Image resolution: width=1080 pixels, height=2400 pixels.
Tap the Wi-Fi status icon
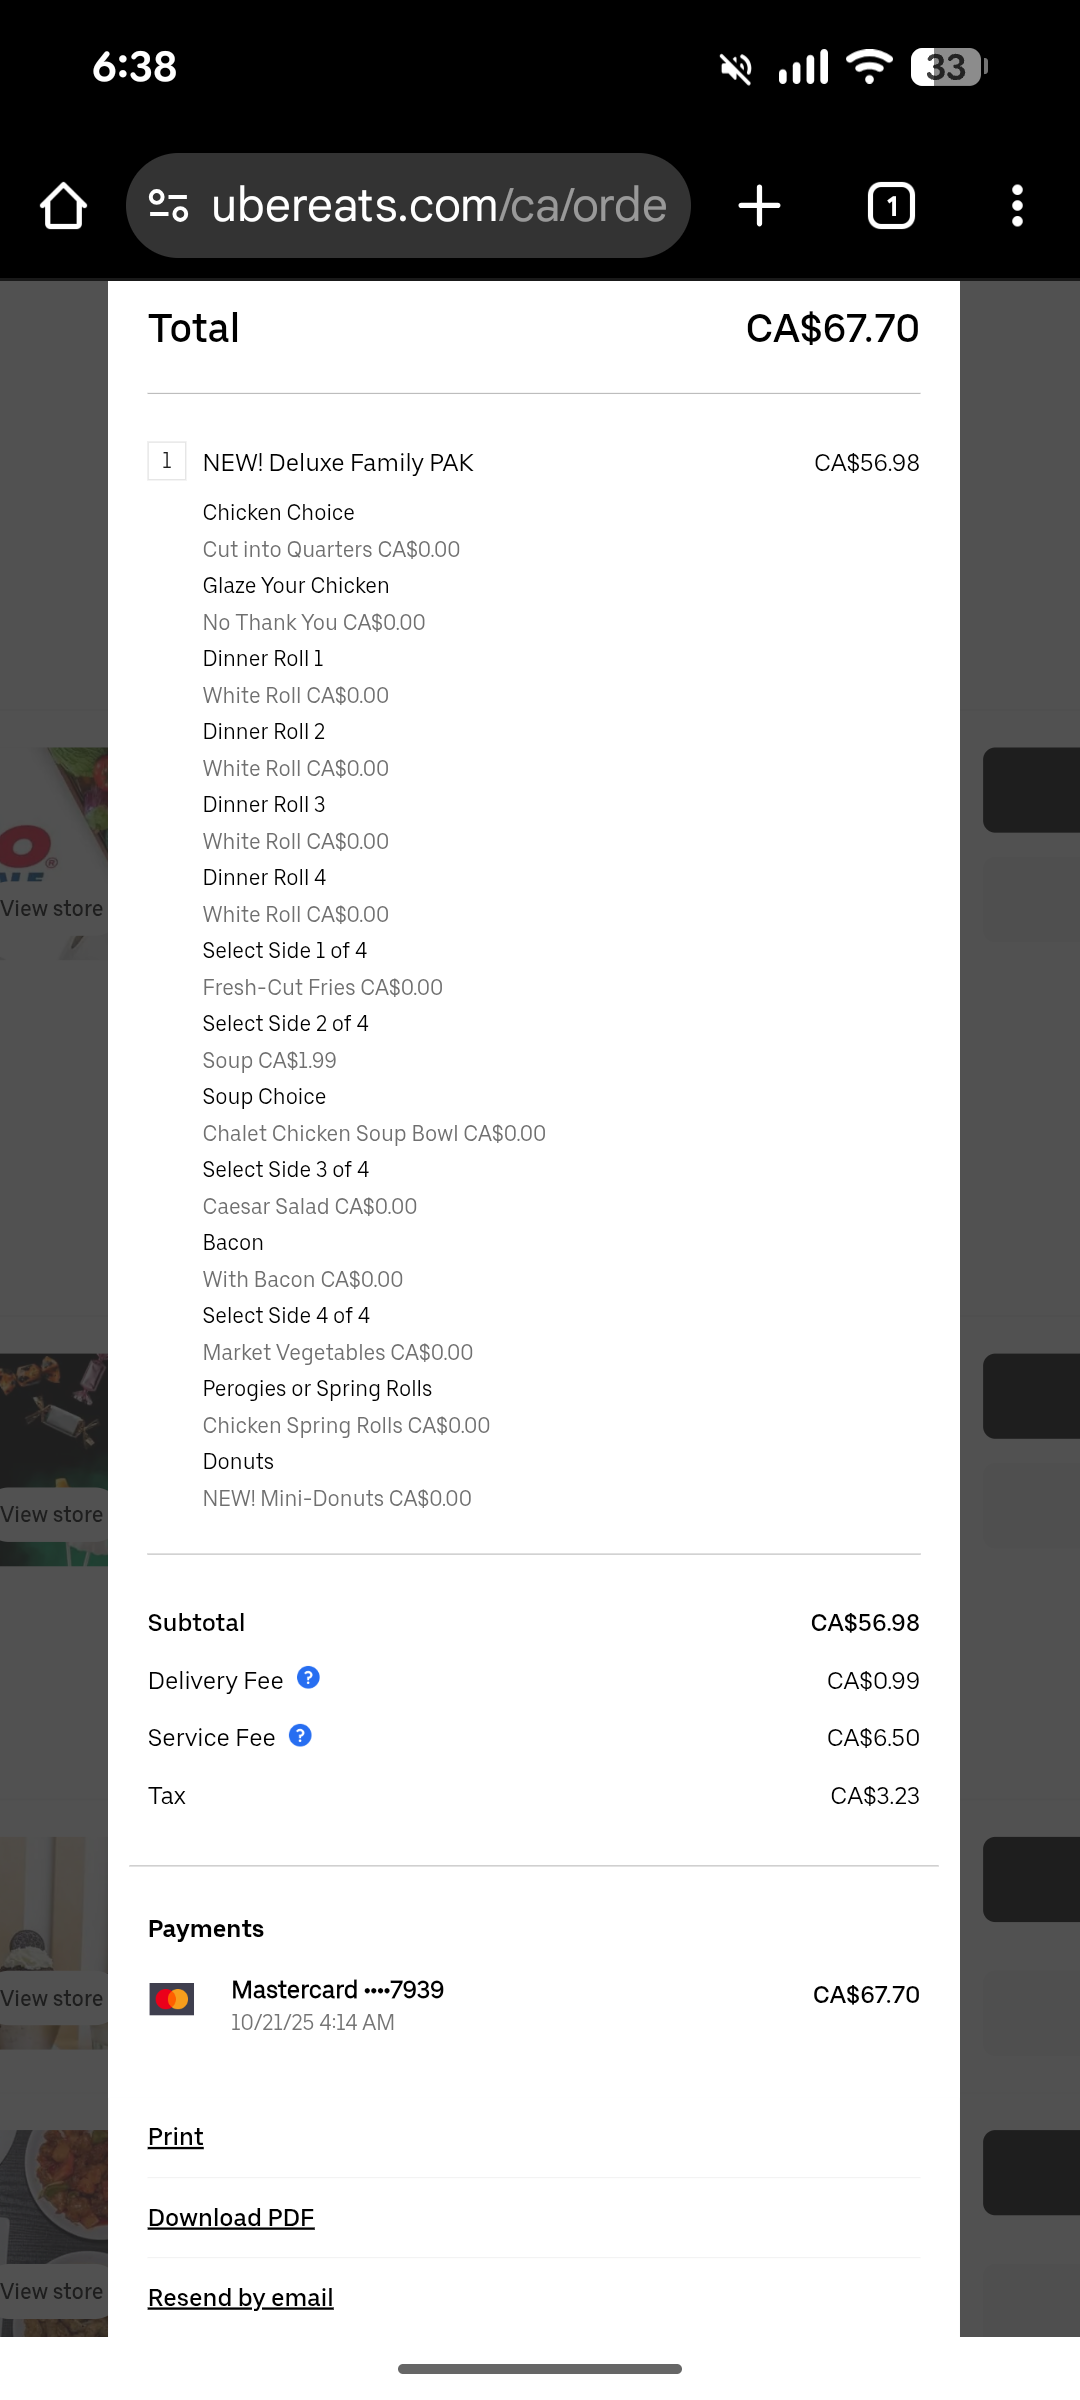point(869,67)
